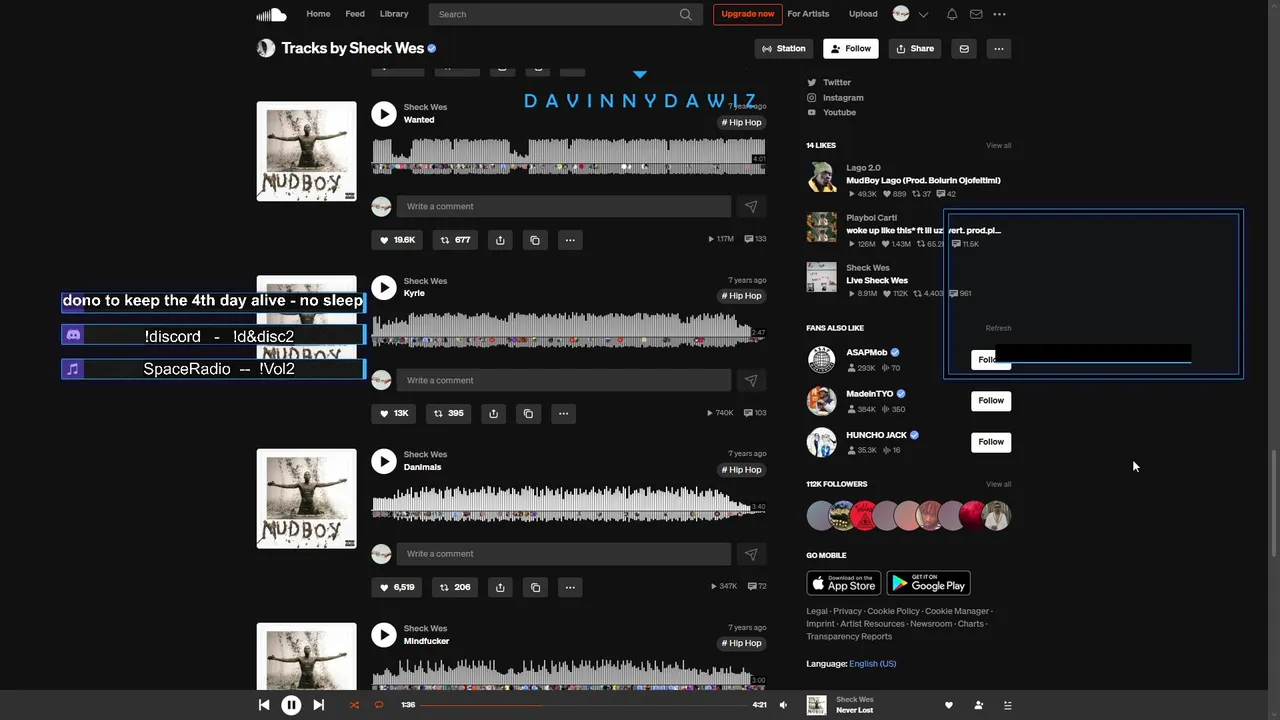Skip to previous track in player

pyautogui.click(x=264, y=705)
